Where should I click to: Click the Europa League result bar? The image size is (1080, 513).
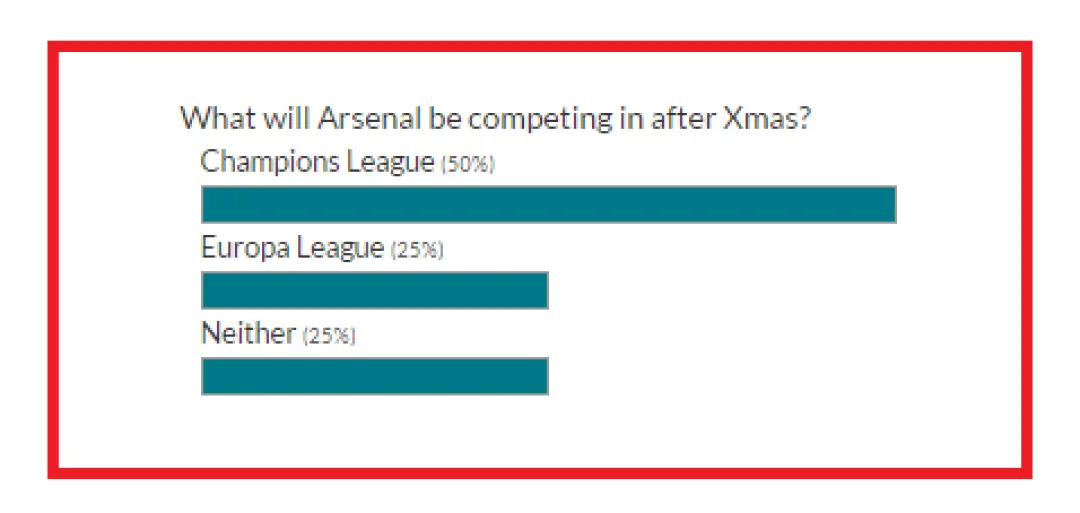375,290
